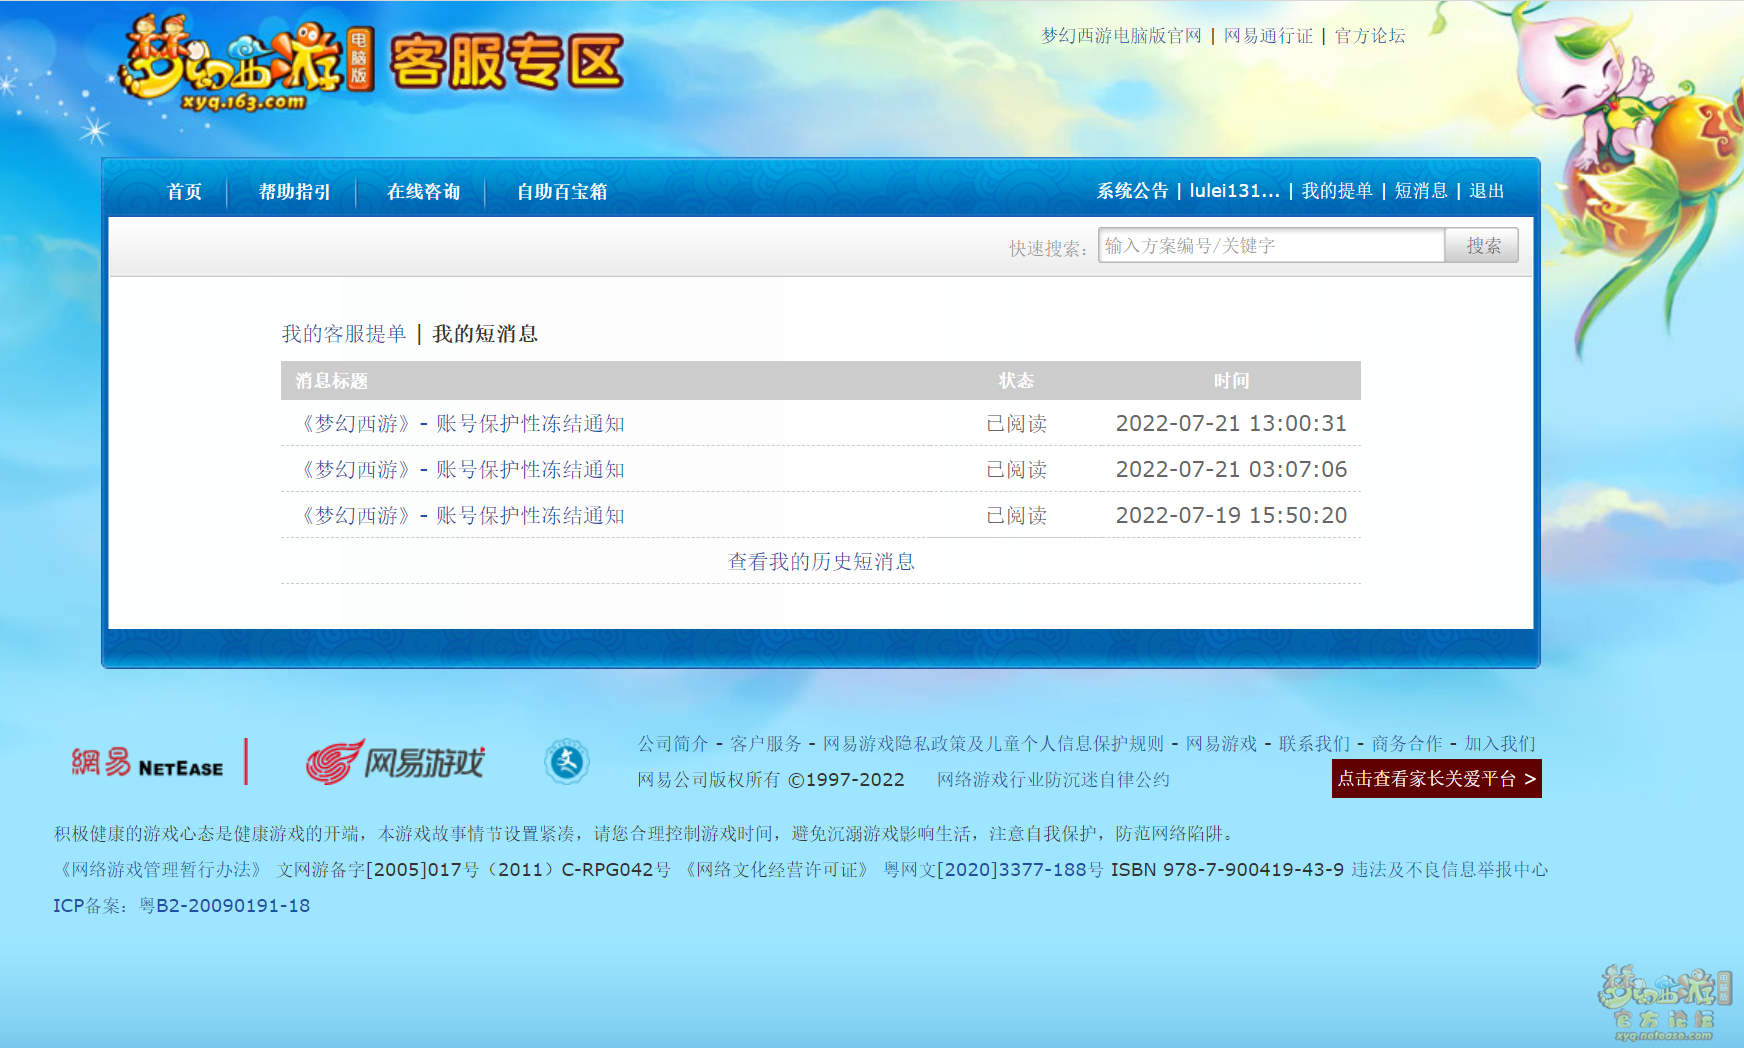Open the 网易通行证 top link
The height and width of the screenshot is (1048, 1744).
click(x=1268, y=36)
